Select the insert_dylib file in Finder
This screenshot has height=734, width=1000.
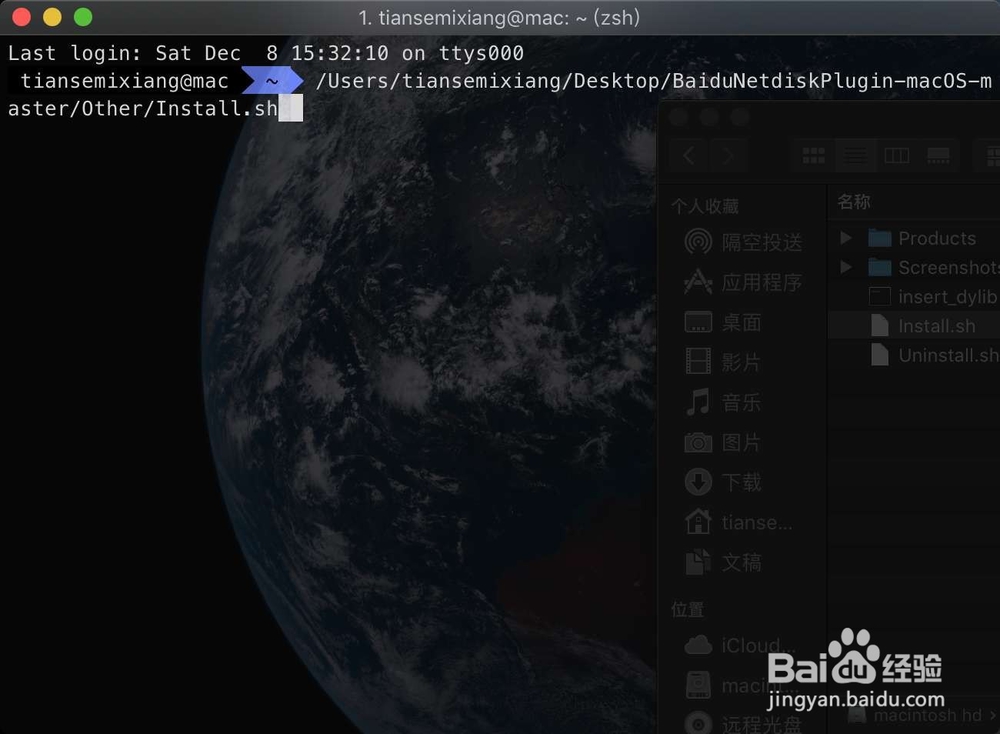click(x=914, y=297)
